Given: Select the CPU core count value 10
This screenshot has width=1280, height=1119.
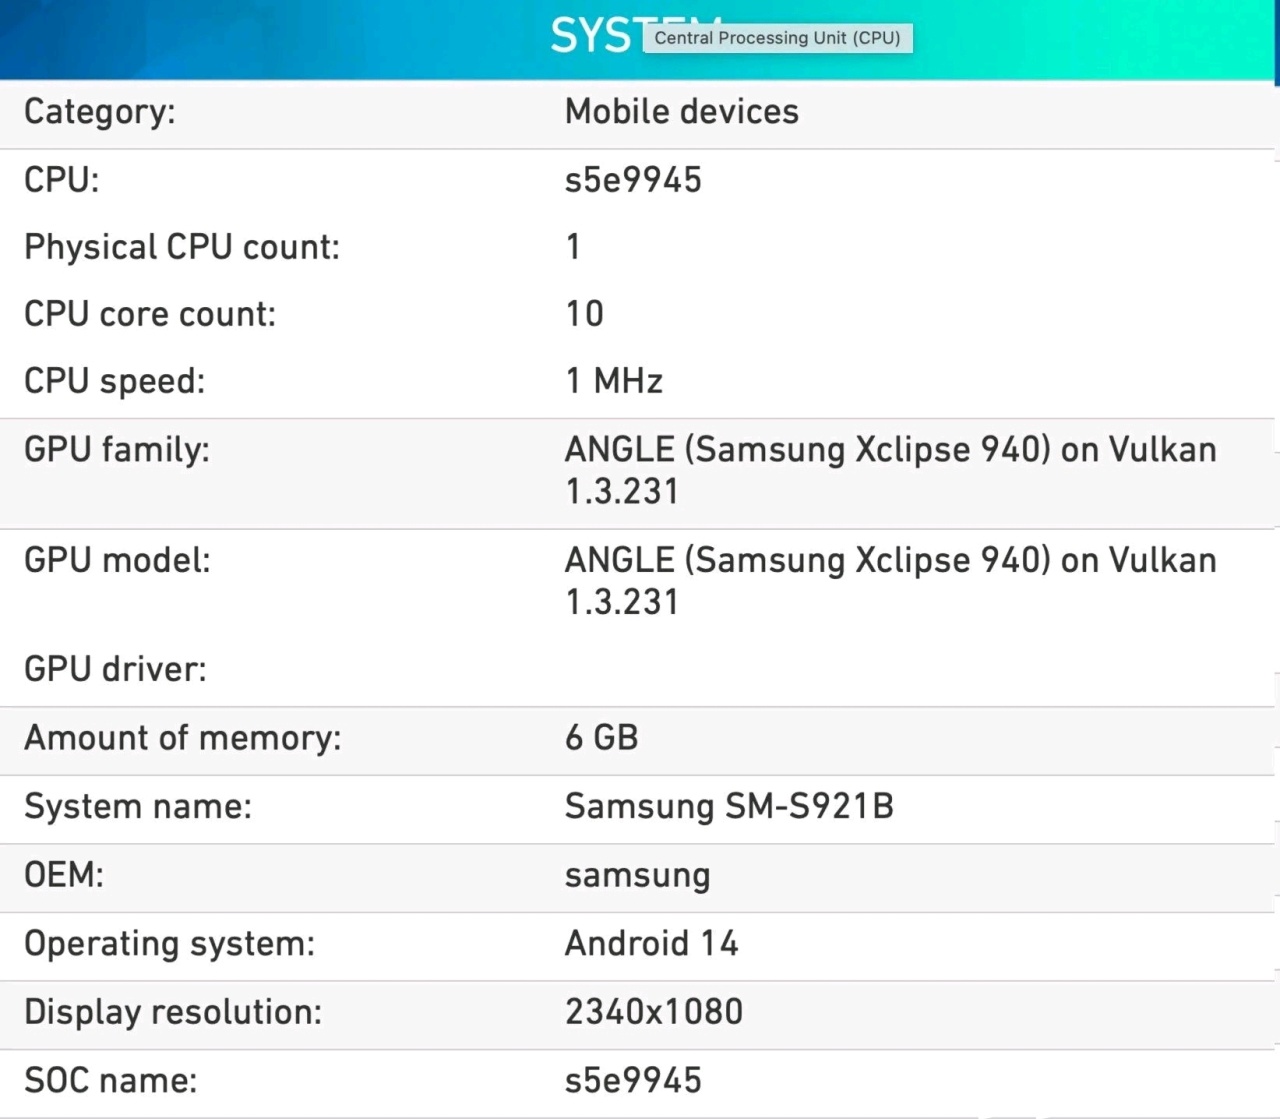Looking at the screenshot, I should click(x=586, y=313).
